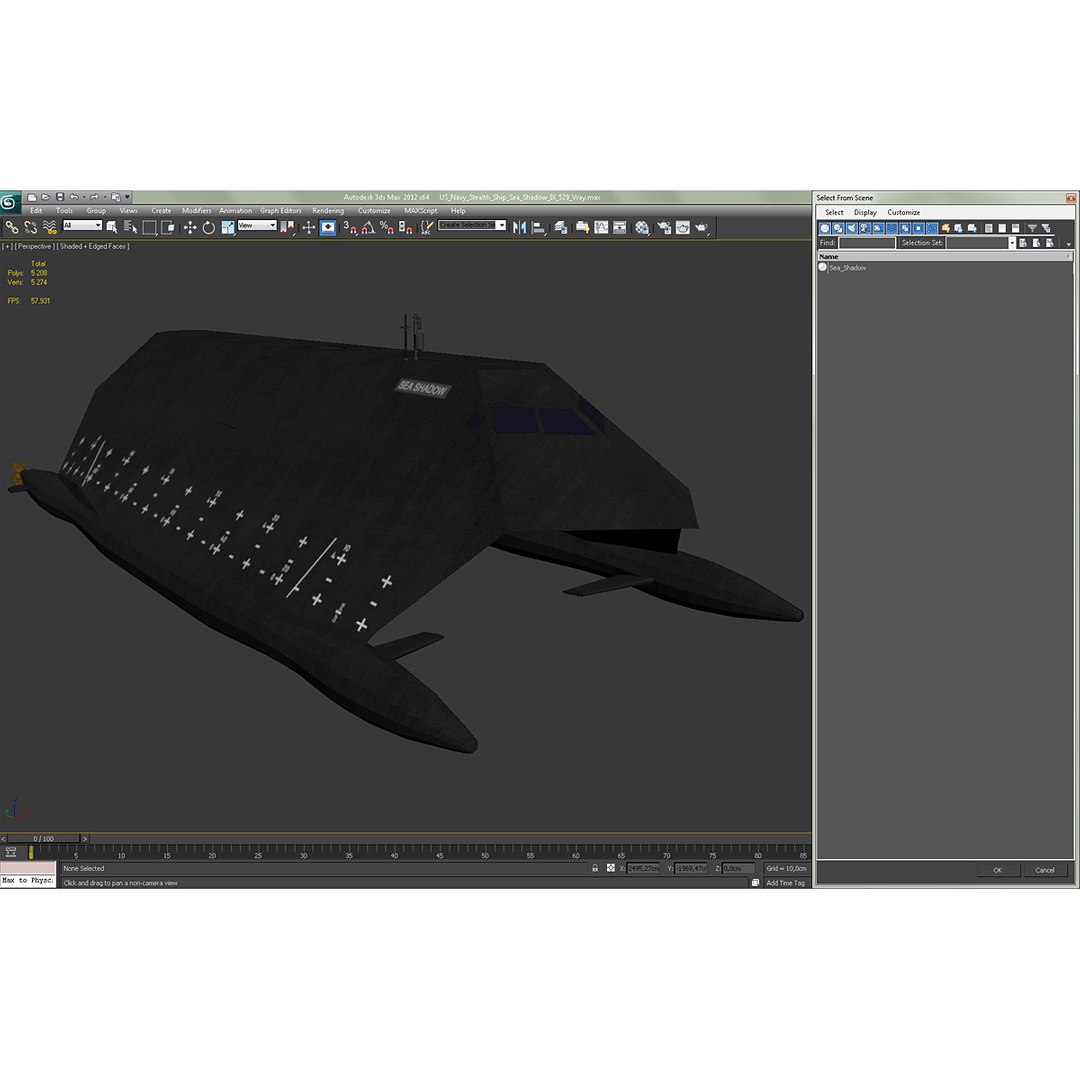Toggle Window/Crossing selection mode
This screenshot has width=1080, height=1080.
(x=168, y=227)
